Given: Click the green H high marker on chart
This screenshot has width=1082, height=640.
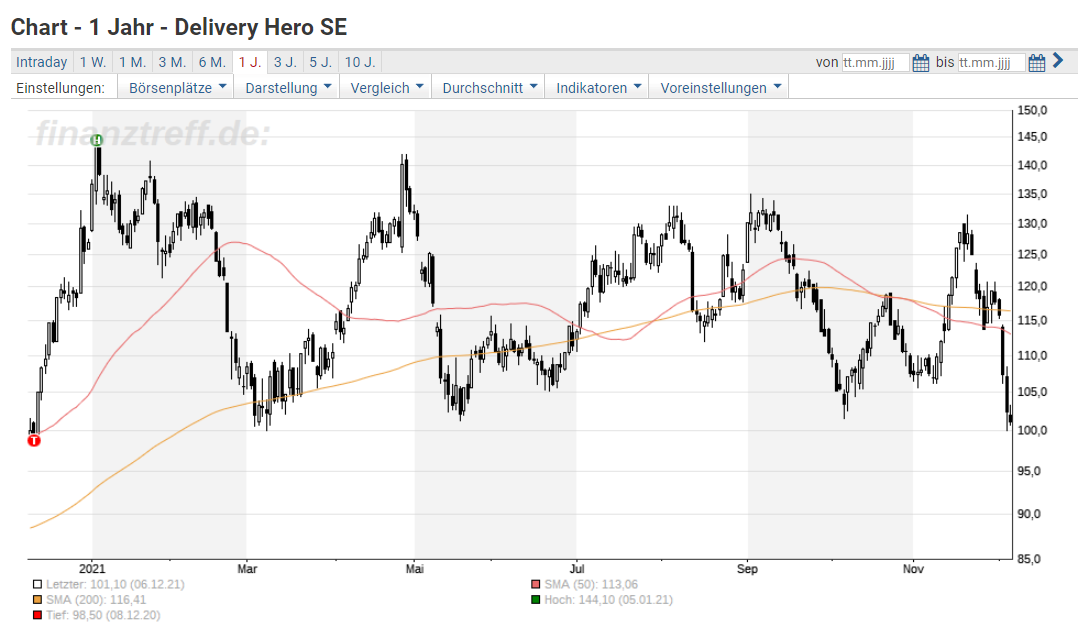Looking at the screenshot, I should click(97, 140).
